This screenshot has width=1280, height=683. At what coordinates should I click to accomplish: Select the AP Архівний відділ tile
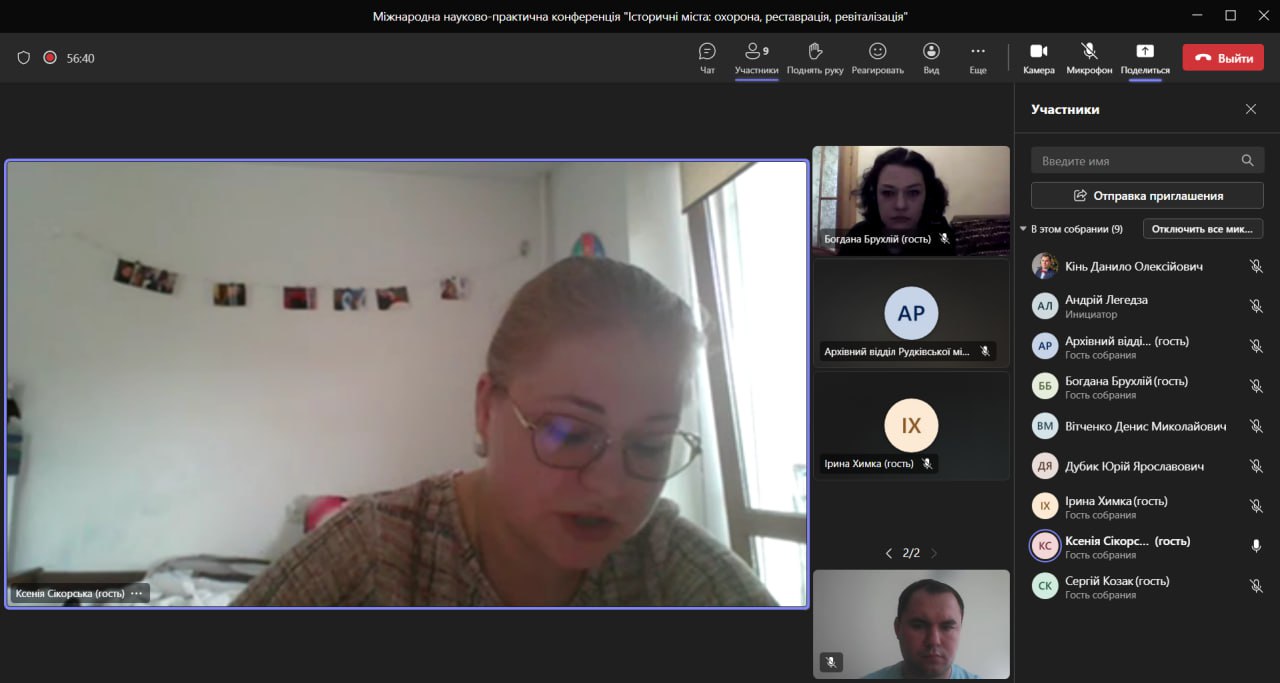[911, 314]
